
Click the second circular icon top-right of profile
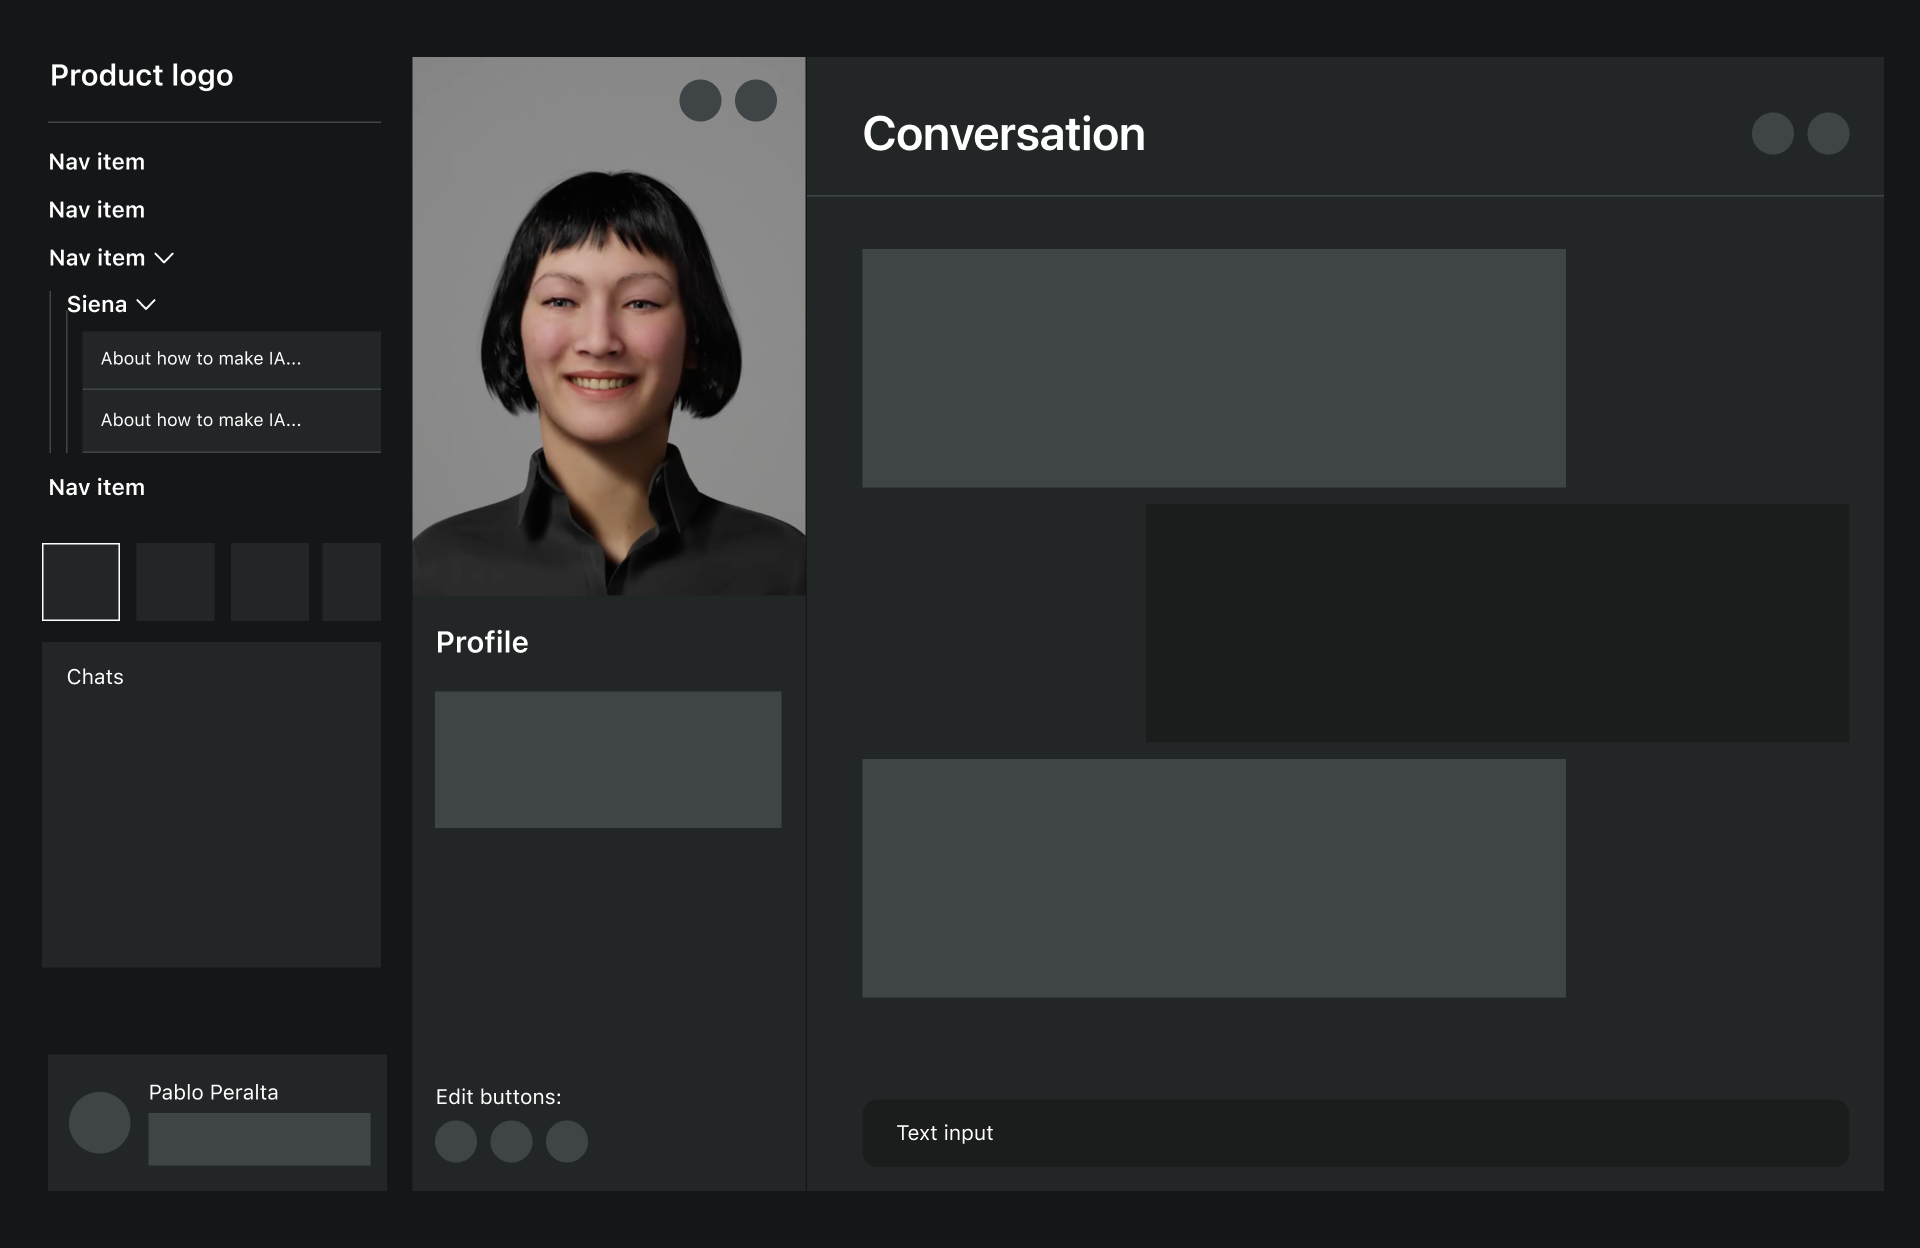pos(756,99)
